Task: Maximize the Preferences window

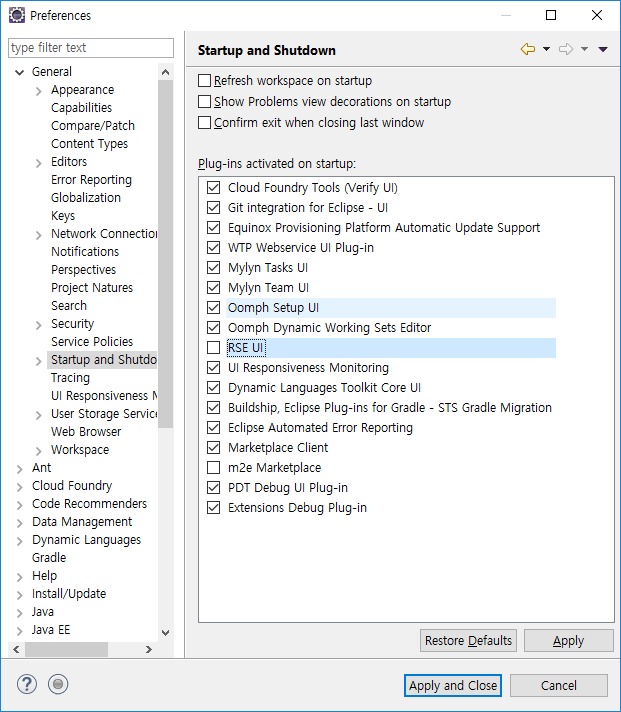Action: 551,15
